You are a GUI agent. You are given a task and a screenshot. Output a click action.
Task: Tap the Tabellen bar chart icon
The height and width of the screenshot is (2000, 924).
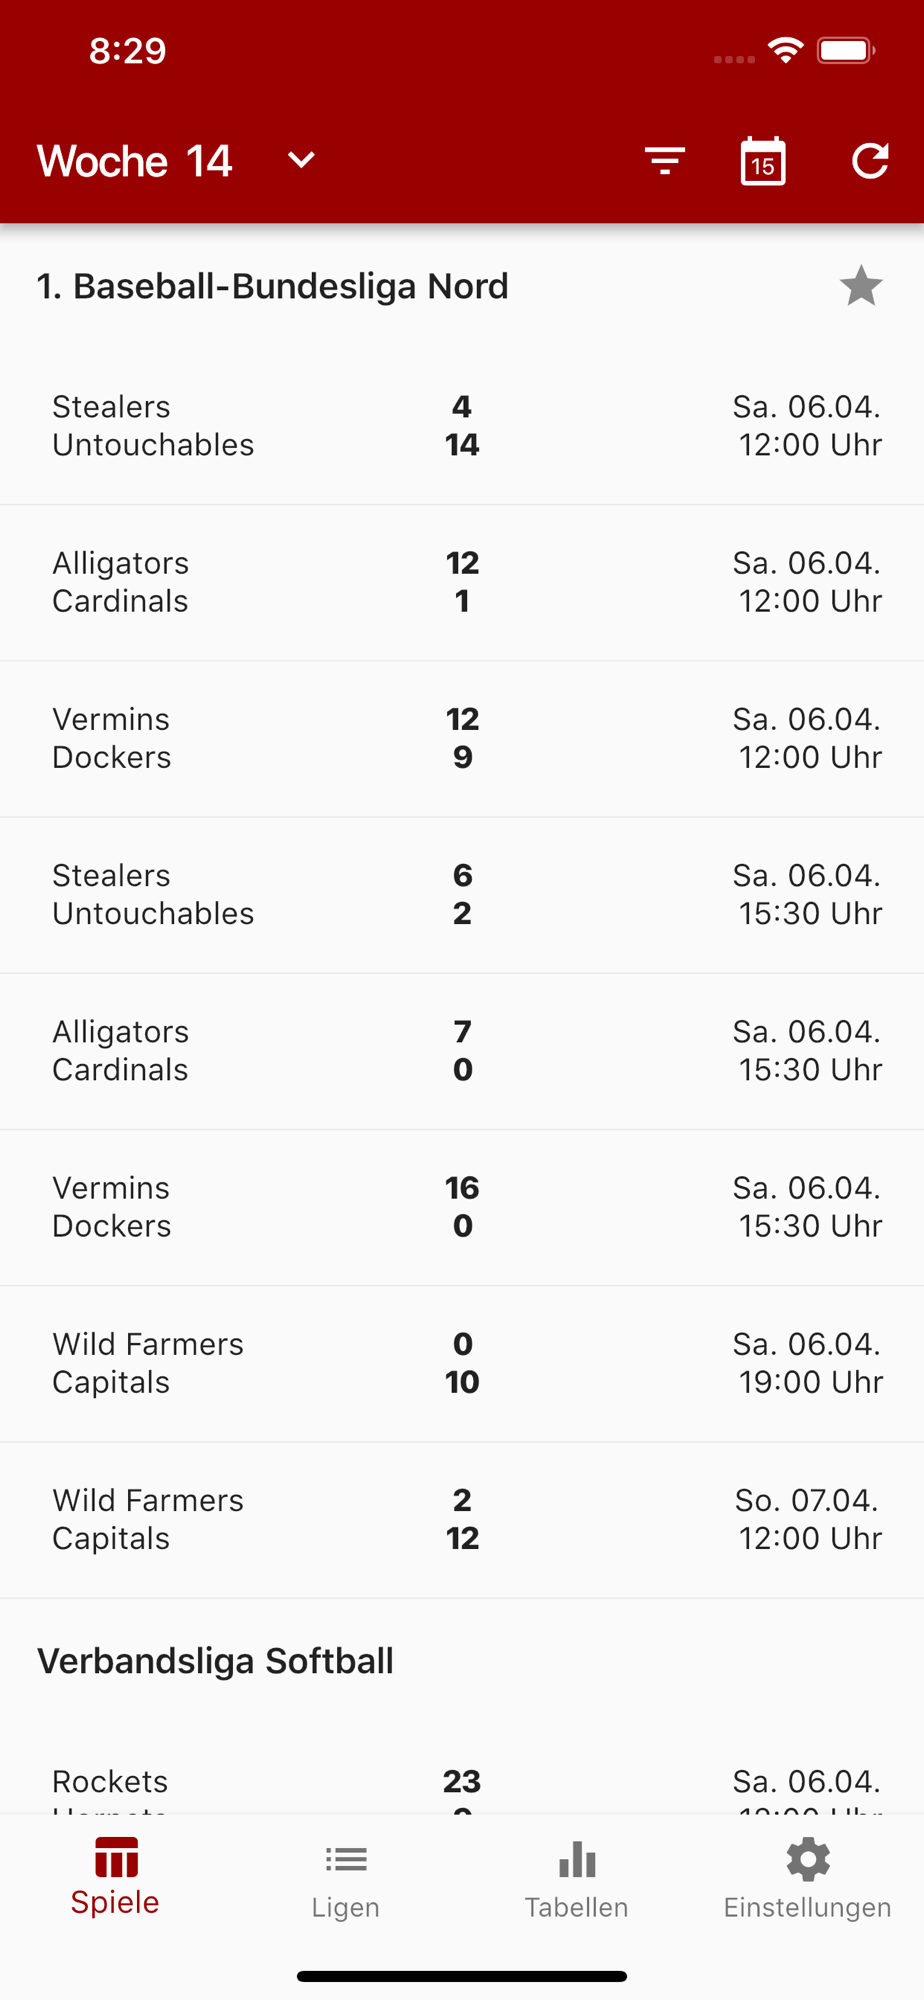[577, 1860]
